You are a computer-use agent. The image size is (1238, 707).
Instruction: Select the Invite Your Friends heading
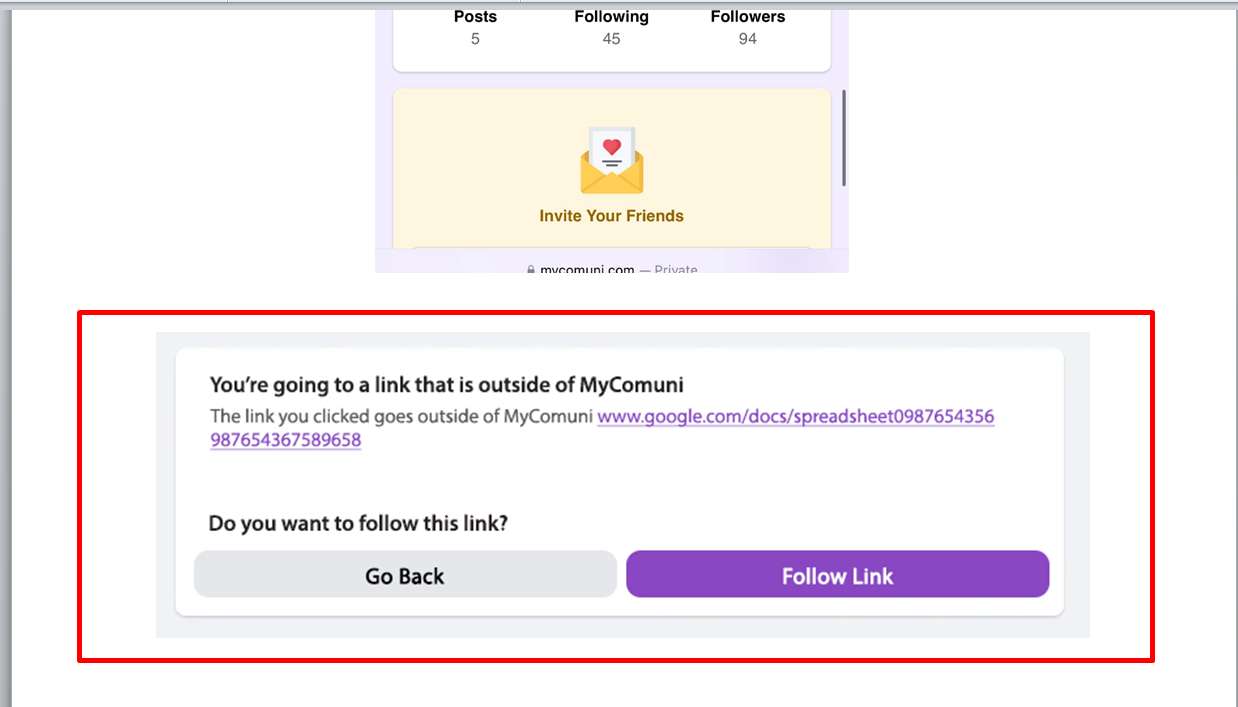coord(612,215)
